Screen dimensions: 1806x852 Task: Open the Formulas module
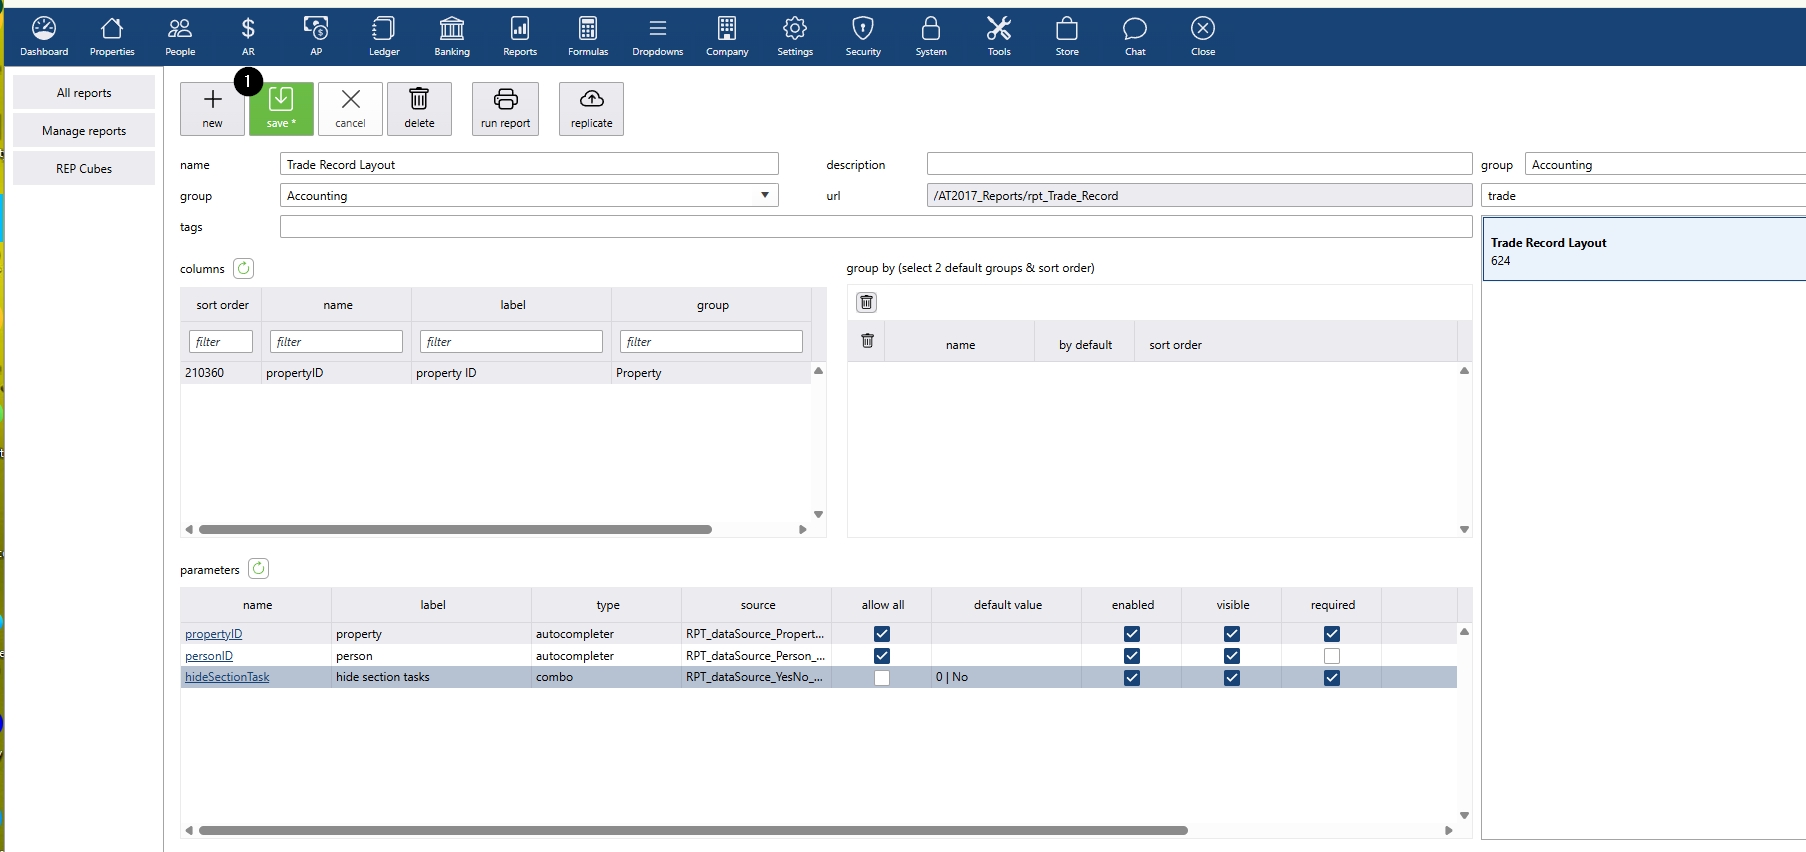588,37
